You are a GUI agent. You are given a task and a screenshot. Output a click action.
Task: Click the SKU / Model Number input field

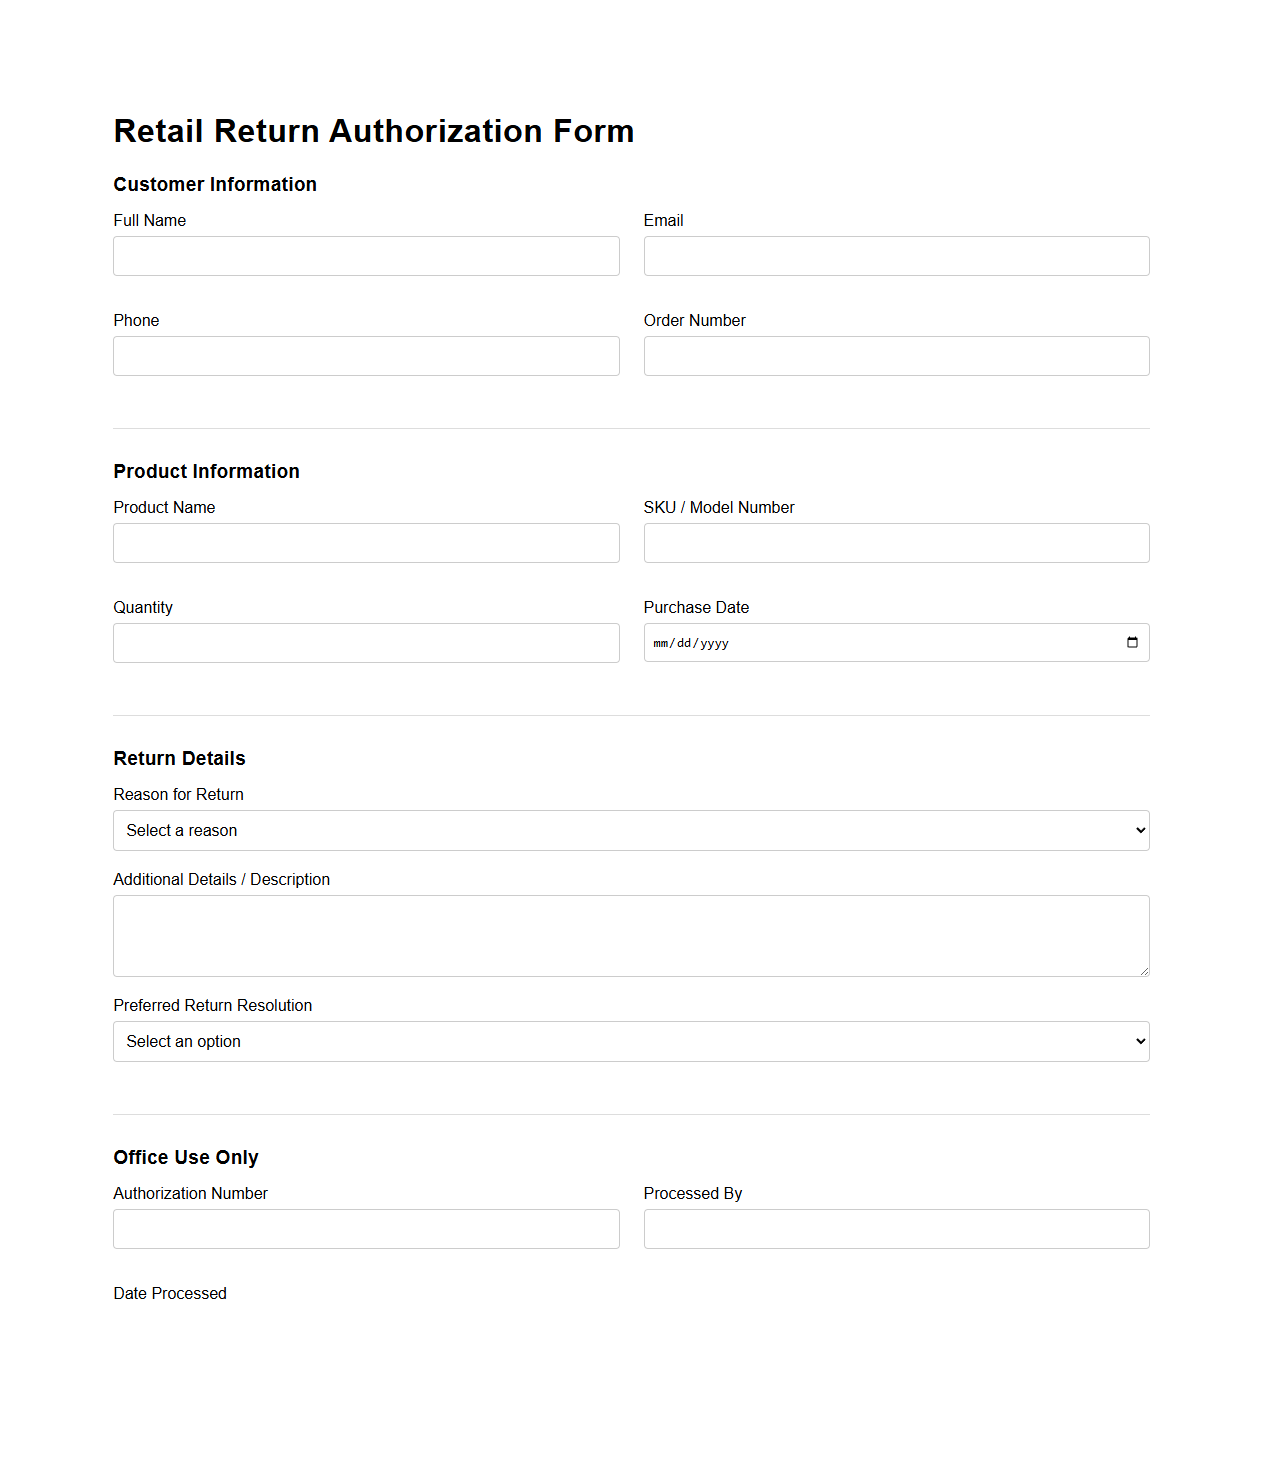[x=896, y=543]
